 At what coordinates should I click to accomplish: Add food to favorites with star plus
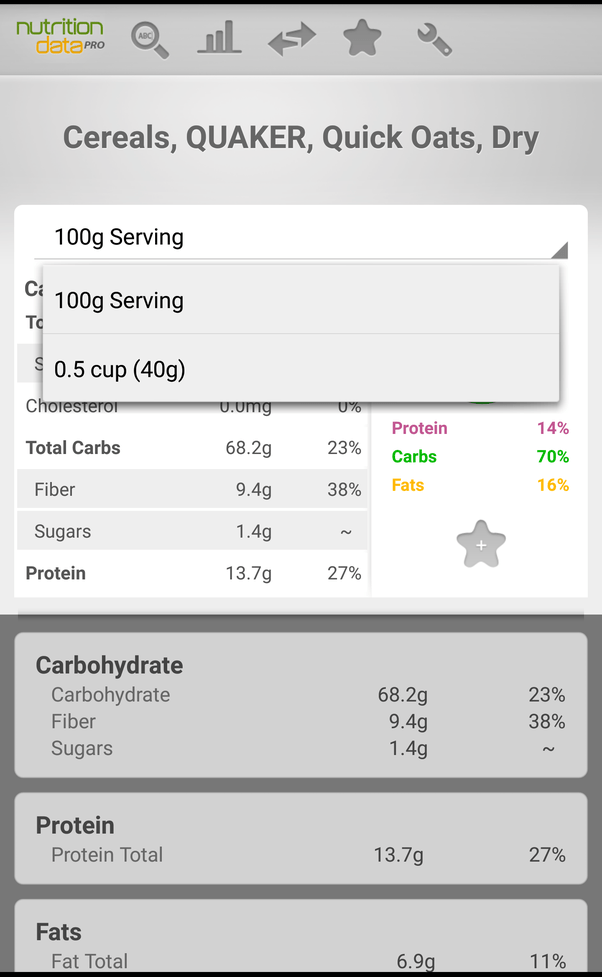481,544
